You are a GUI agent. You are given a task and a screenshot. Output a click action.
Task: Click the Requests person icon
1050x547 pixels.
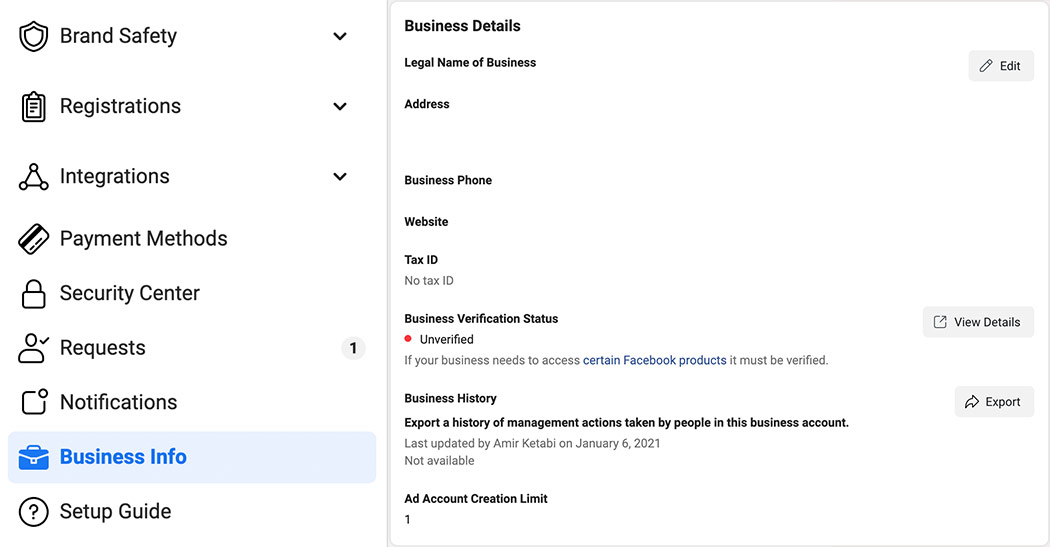[x=33, y=348]
